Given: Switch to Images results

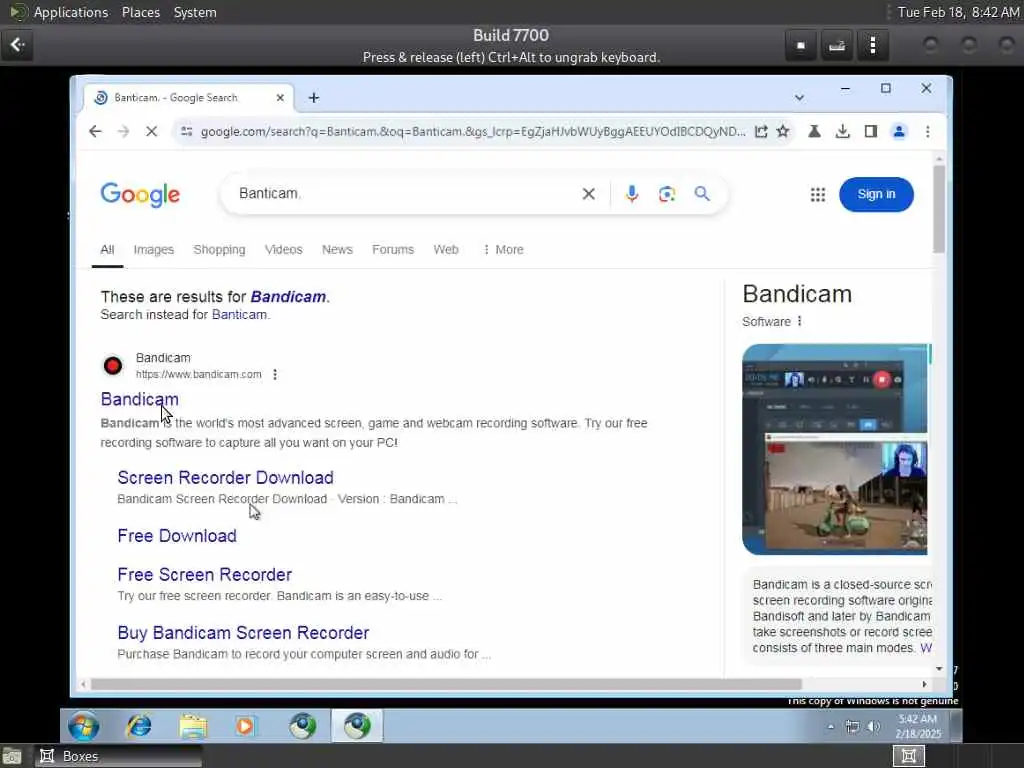Looking at the screenshot, I should click(x=153, y=249).
